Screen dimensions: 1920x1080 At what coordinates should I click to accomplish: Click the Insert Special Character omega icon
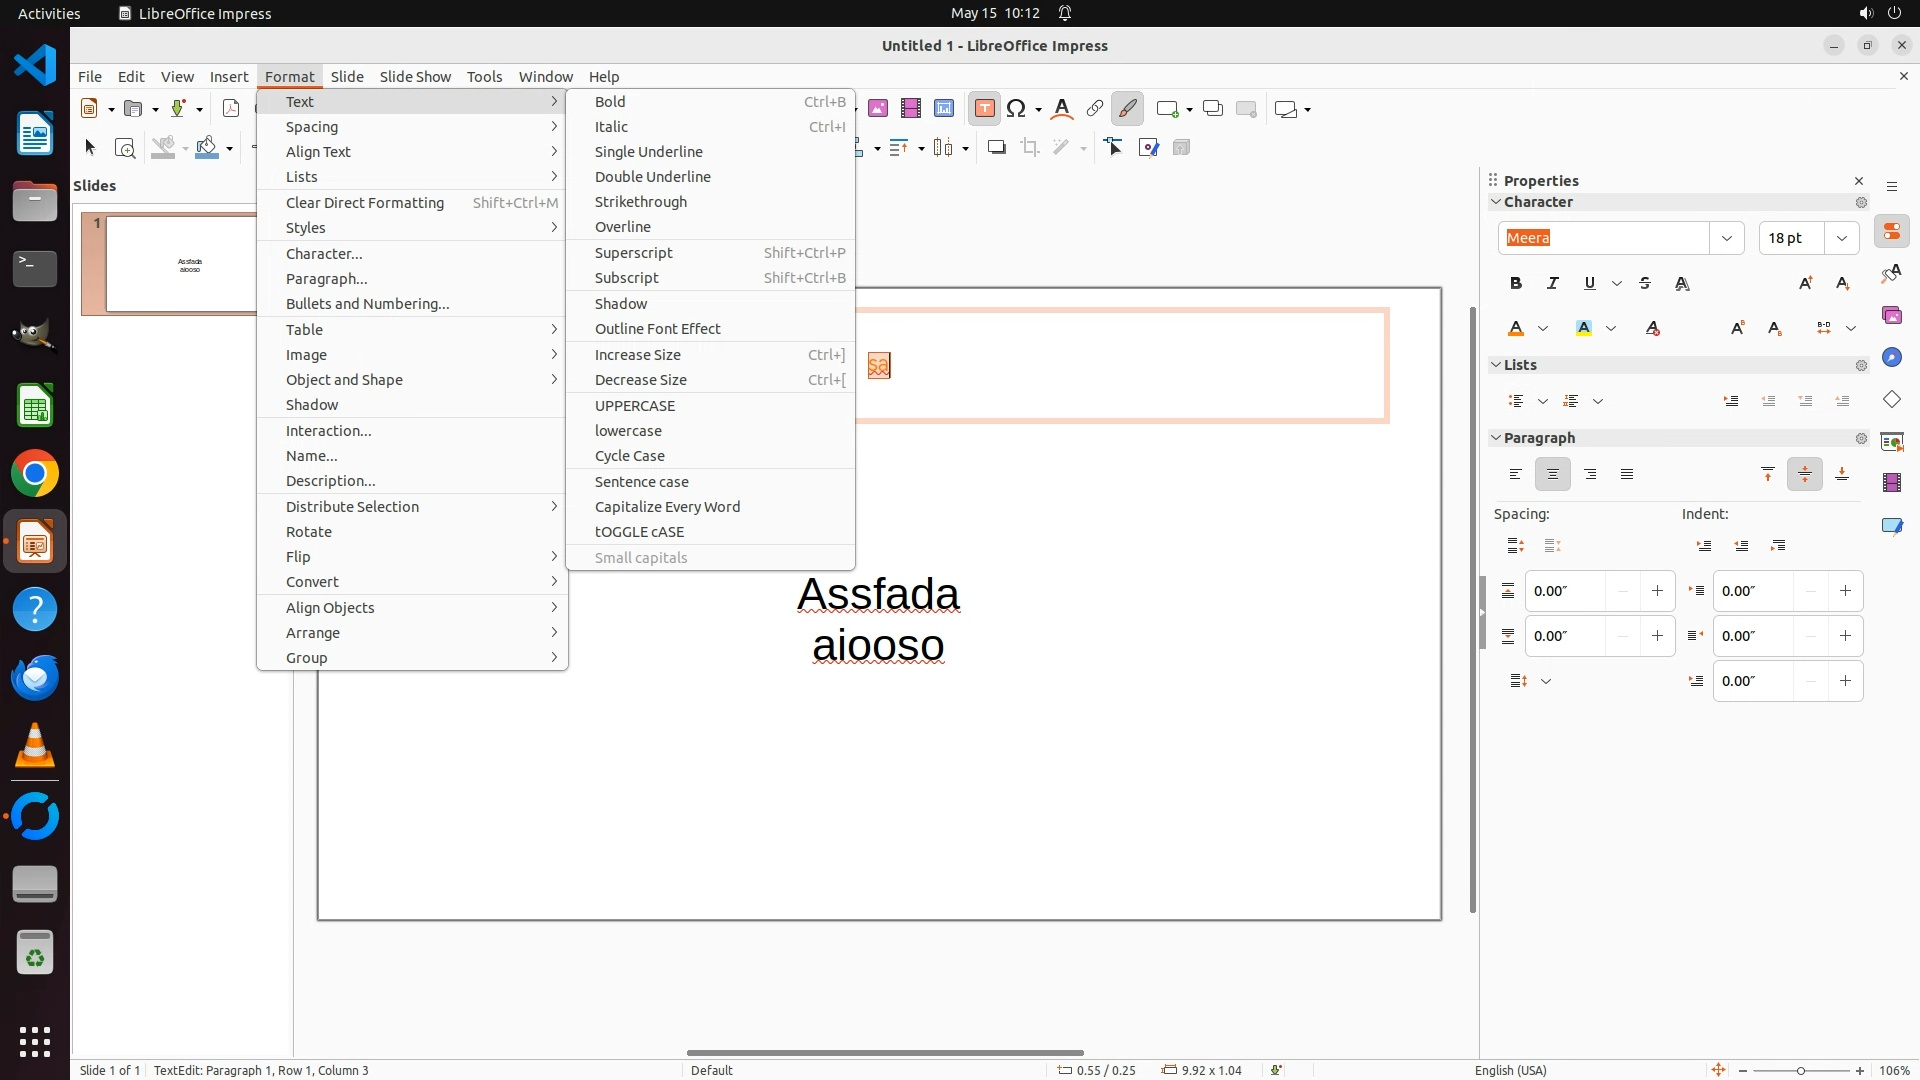(1016, 109)
